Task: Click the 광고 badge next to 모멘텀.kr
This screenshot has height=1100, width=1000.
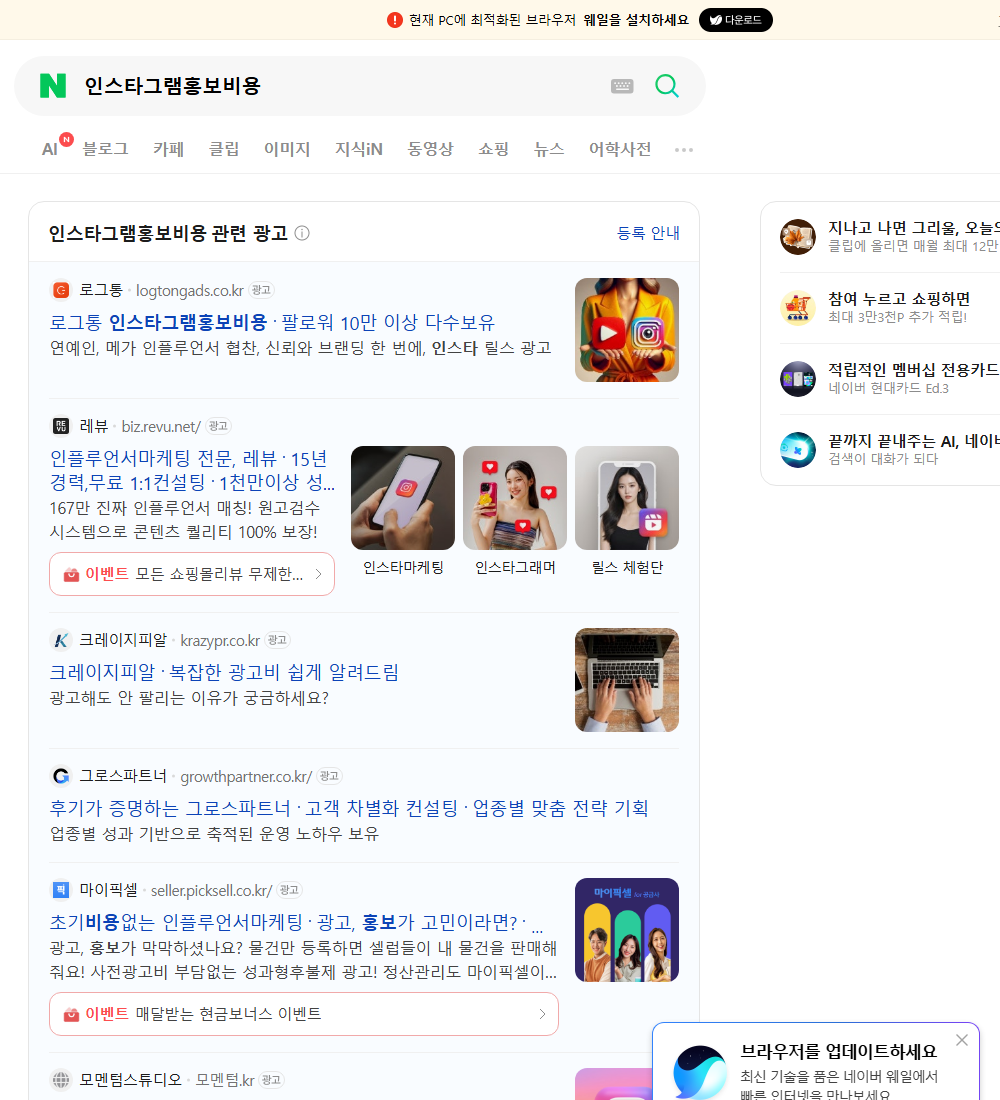Action: (272, 1080)
